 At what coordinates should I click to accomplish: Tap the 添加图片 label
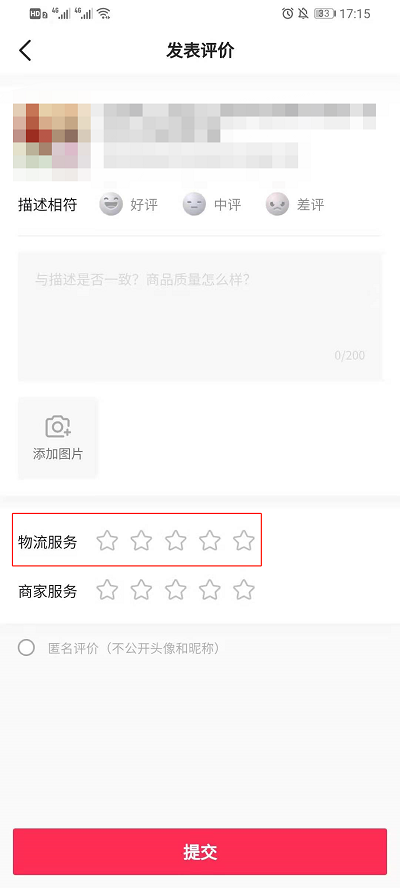[x=58, y=454]
